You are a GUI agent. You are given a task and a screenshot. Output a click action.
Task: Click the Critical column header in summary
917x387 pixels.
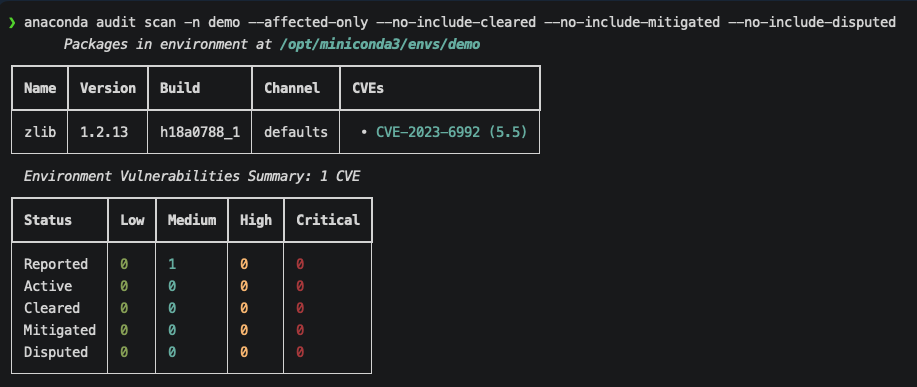[x=328, y=220]
